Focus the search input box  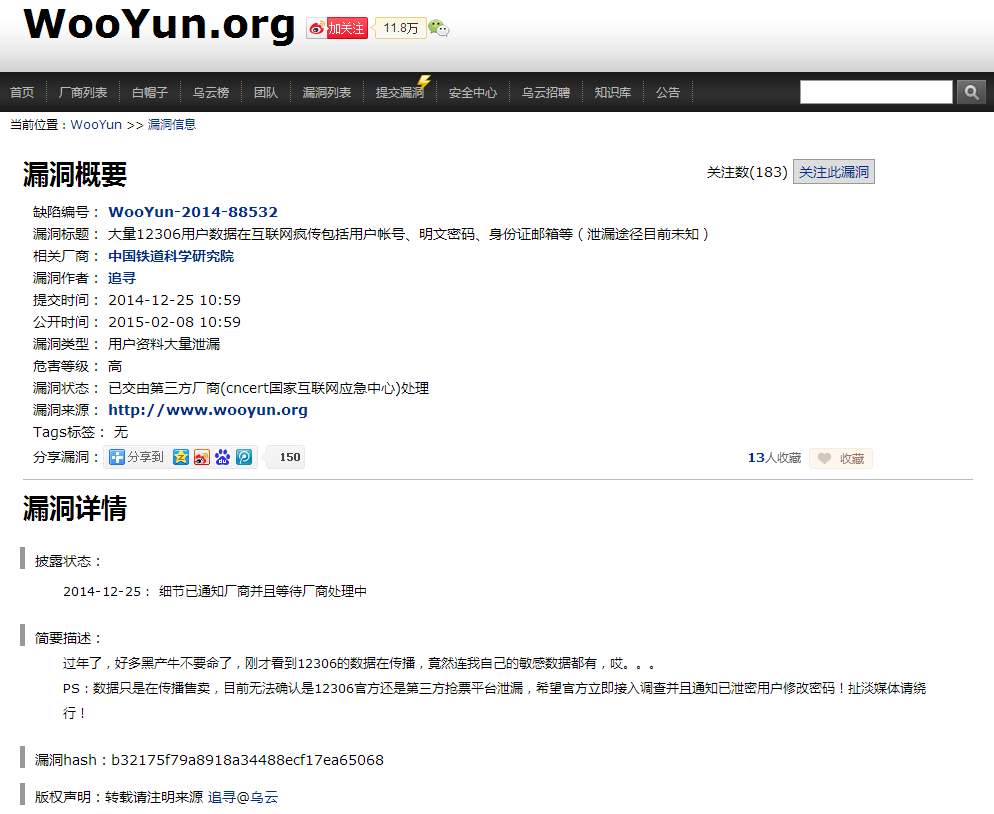tap(876, 93)
